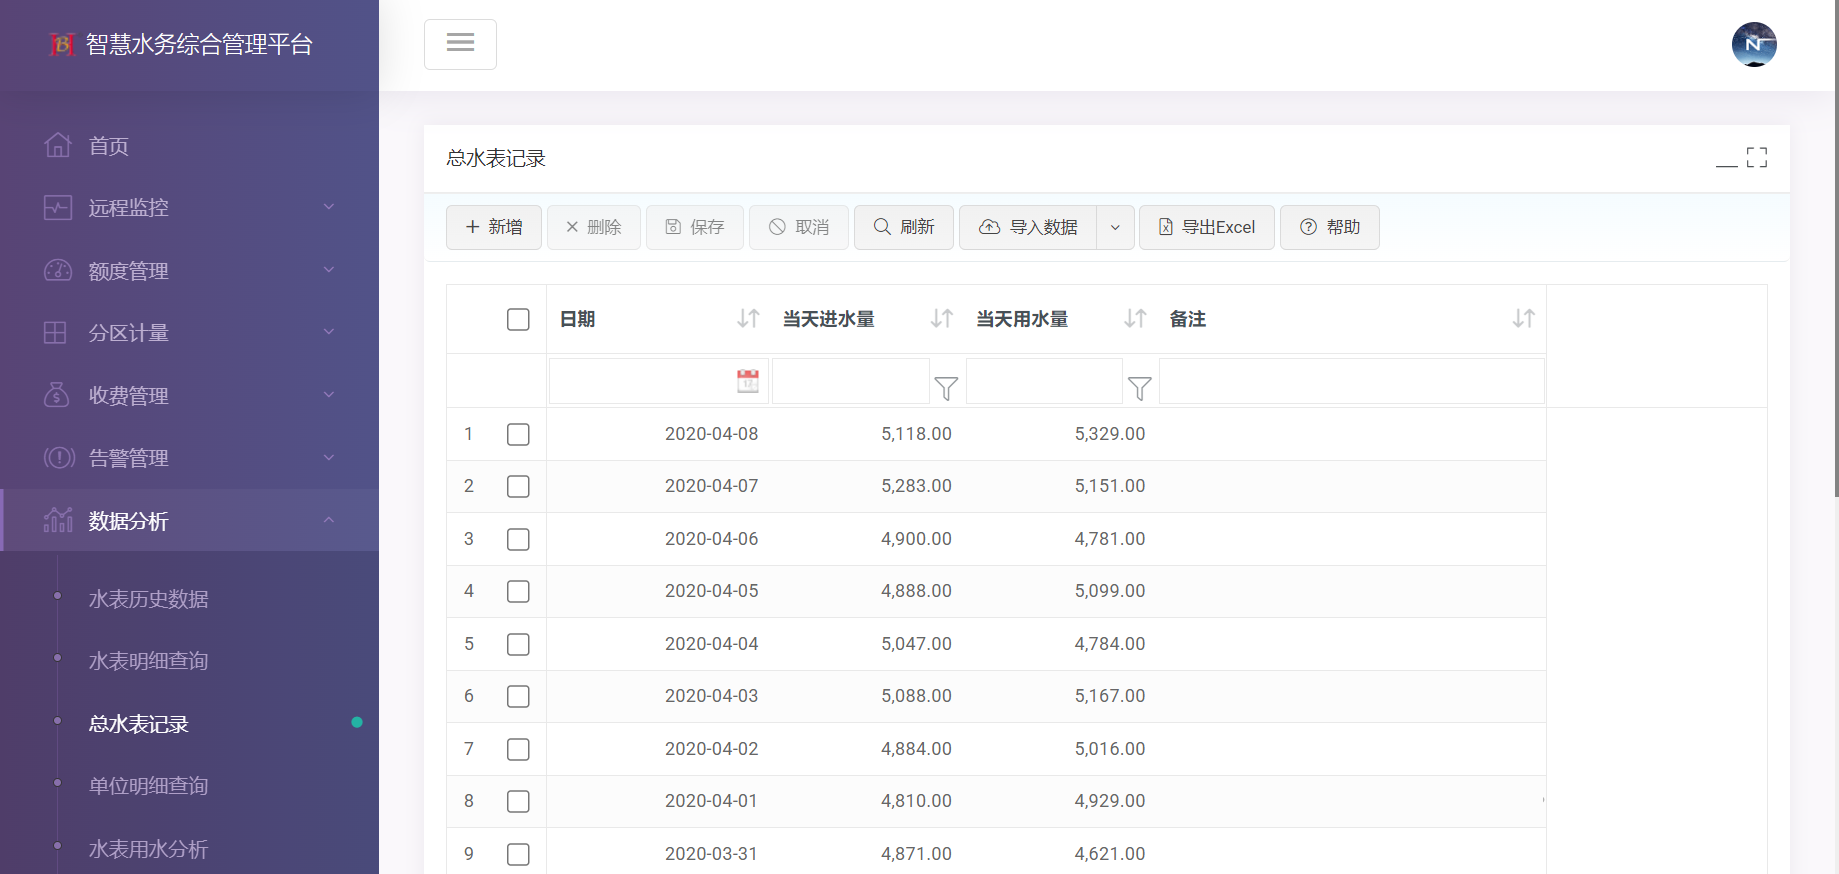Screen dimensions: 1839x874
Task: Click the hamburger menu toggle icon
Action: (x=460, y=44)
